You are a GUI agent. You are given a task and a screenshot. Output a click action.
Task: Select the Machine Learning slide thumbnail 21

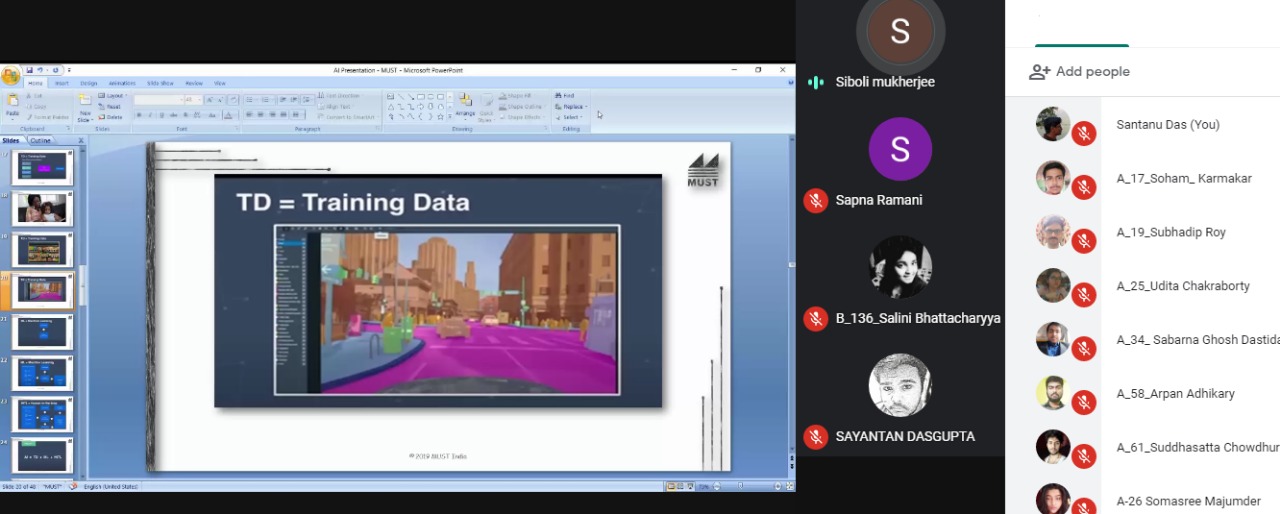click(x=43, y=332)
